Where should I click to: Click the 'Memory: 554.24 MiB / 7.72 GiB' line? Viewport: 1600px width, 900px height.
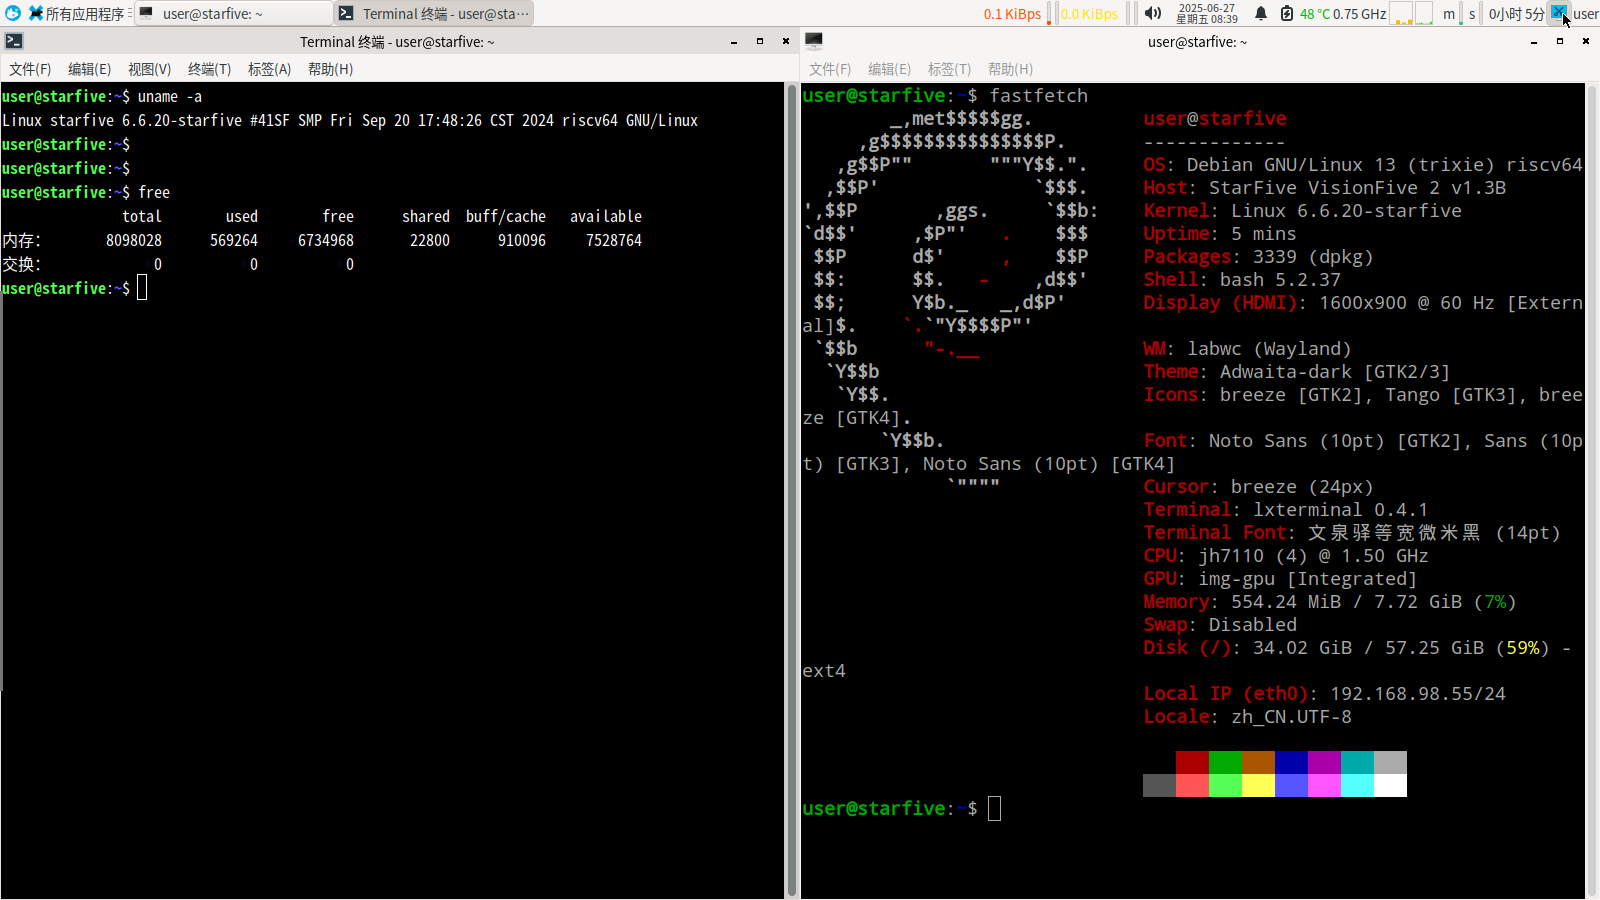point(1330,602)
